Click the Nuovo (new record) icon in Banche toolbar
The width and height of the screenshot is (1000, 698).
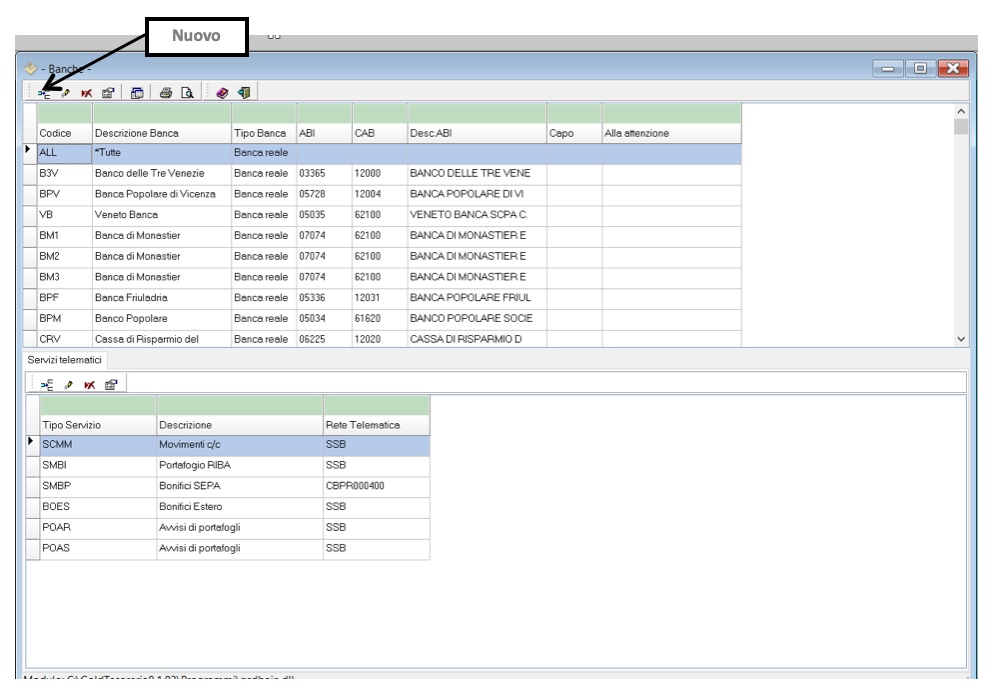tap(45, 93)
